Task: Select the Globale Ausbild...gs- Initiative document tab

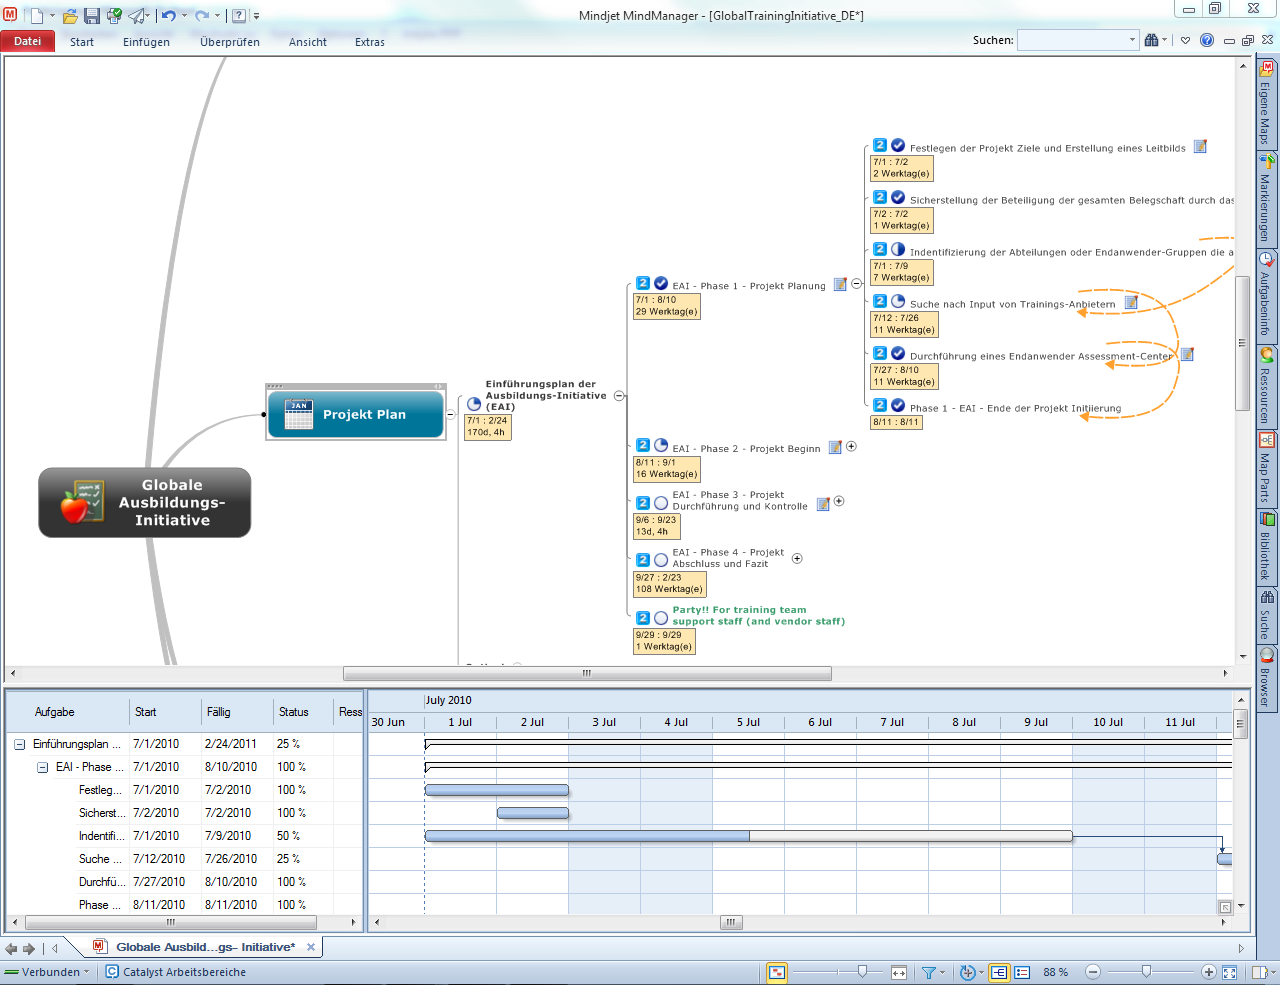Action: [204, 947]
